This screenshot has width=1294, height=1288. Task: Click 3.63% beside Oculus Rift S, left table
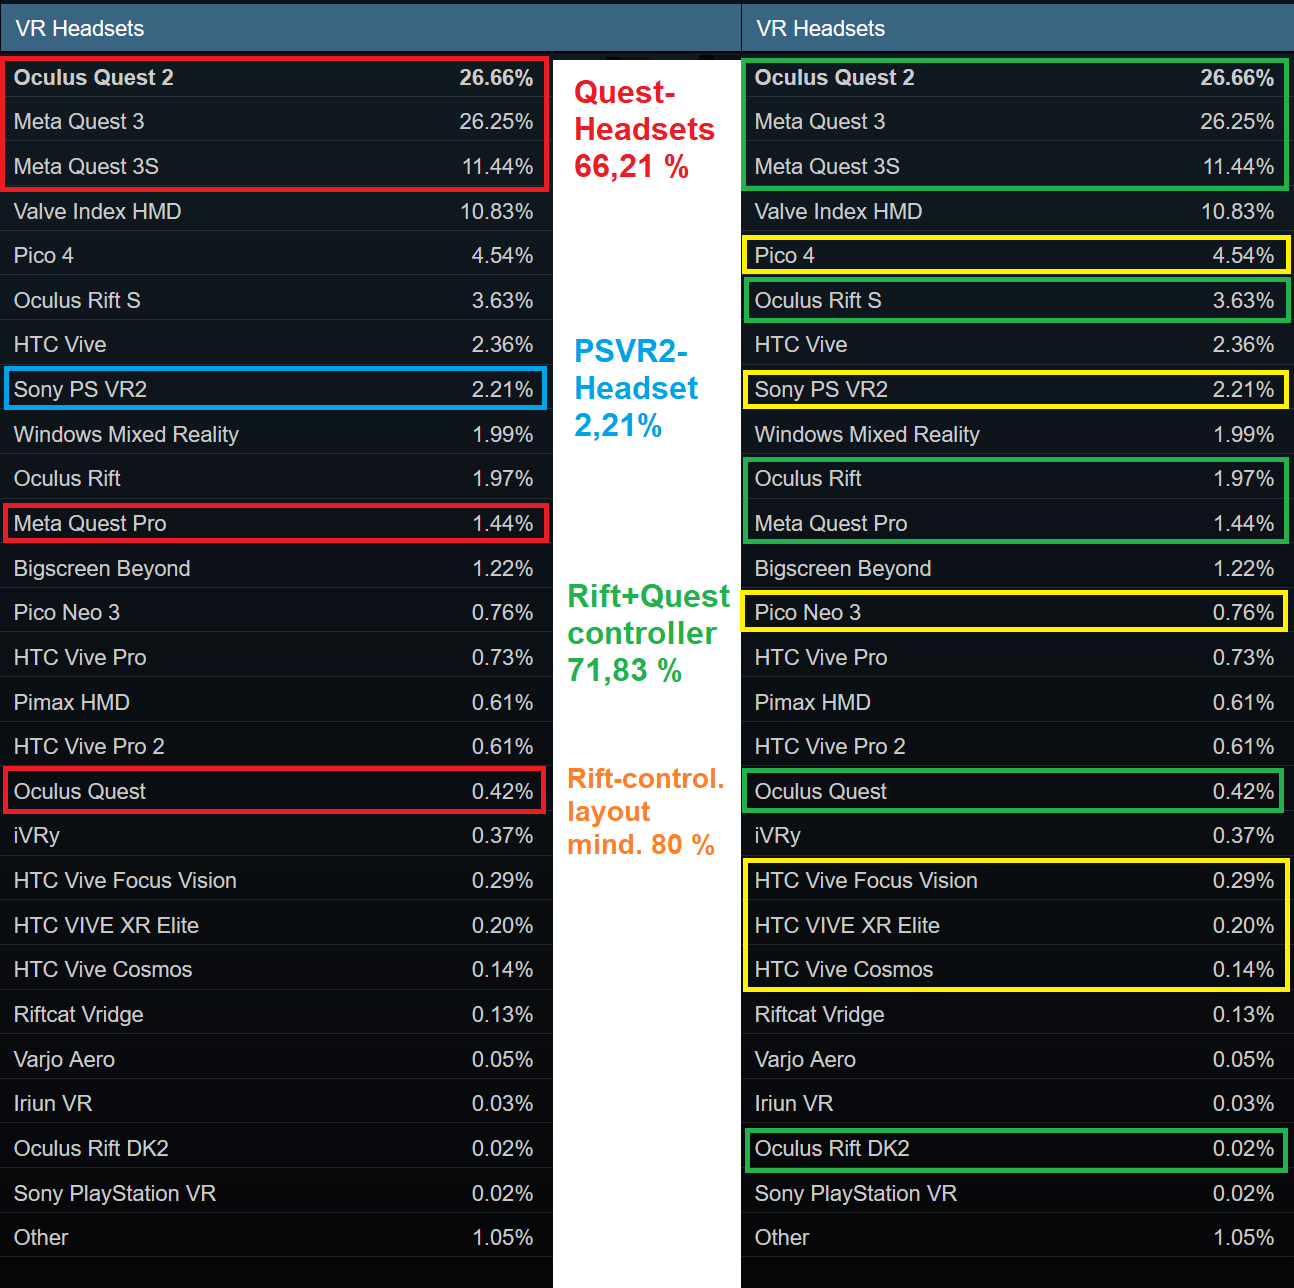pos(502,301)
